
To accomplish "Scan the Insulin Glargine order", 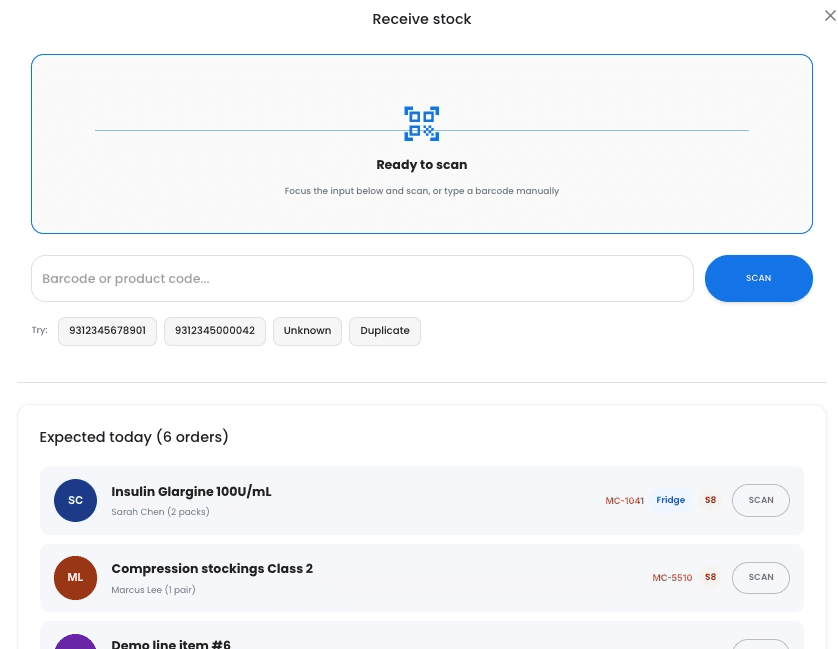I will pos(761,500).
